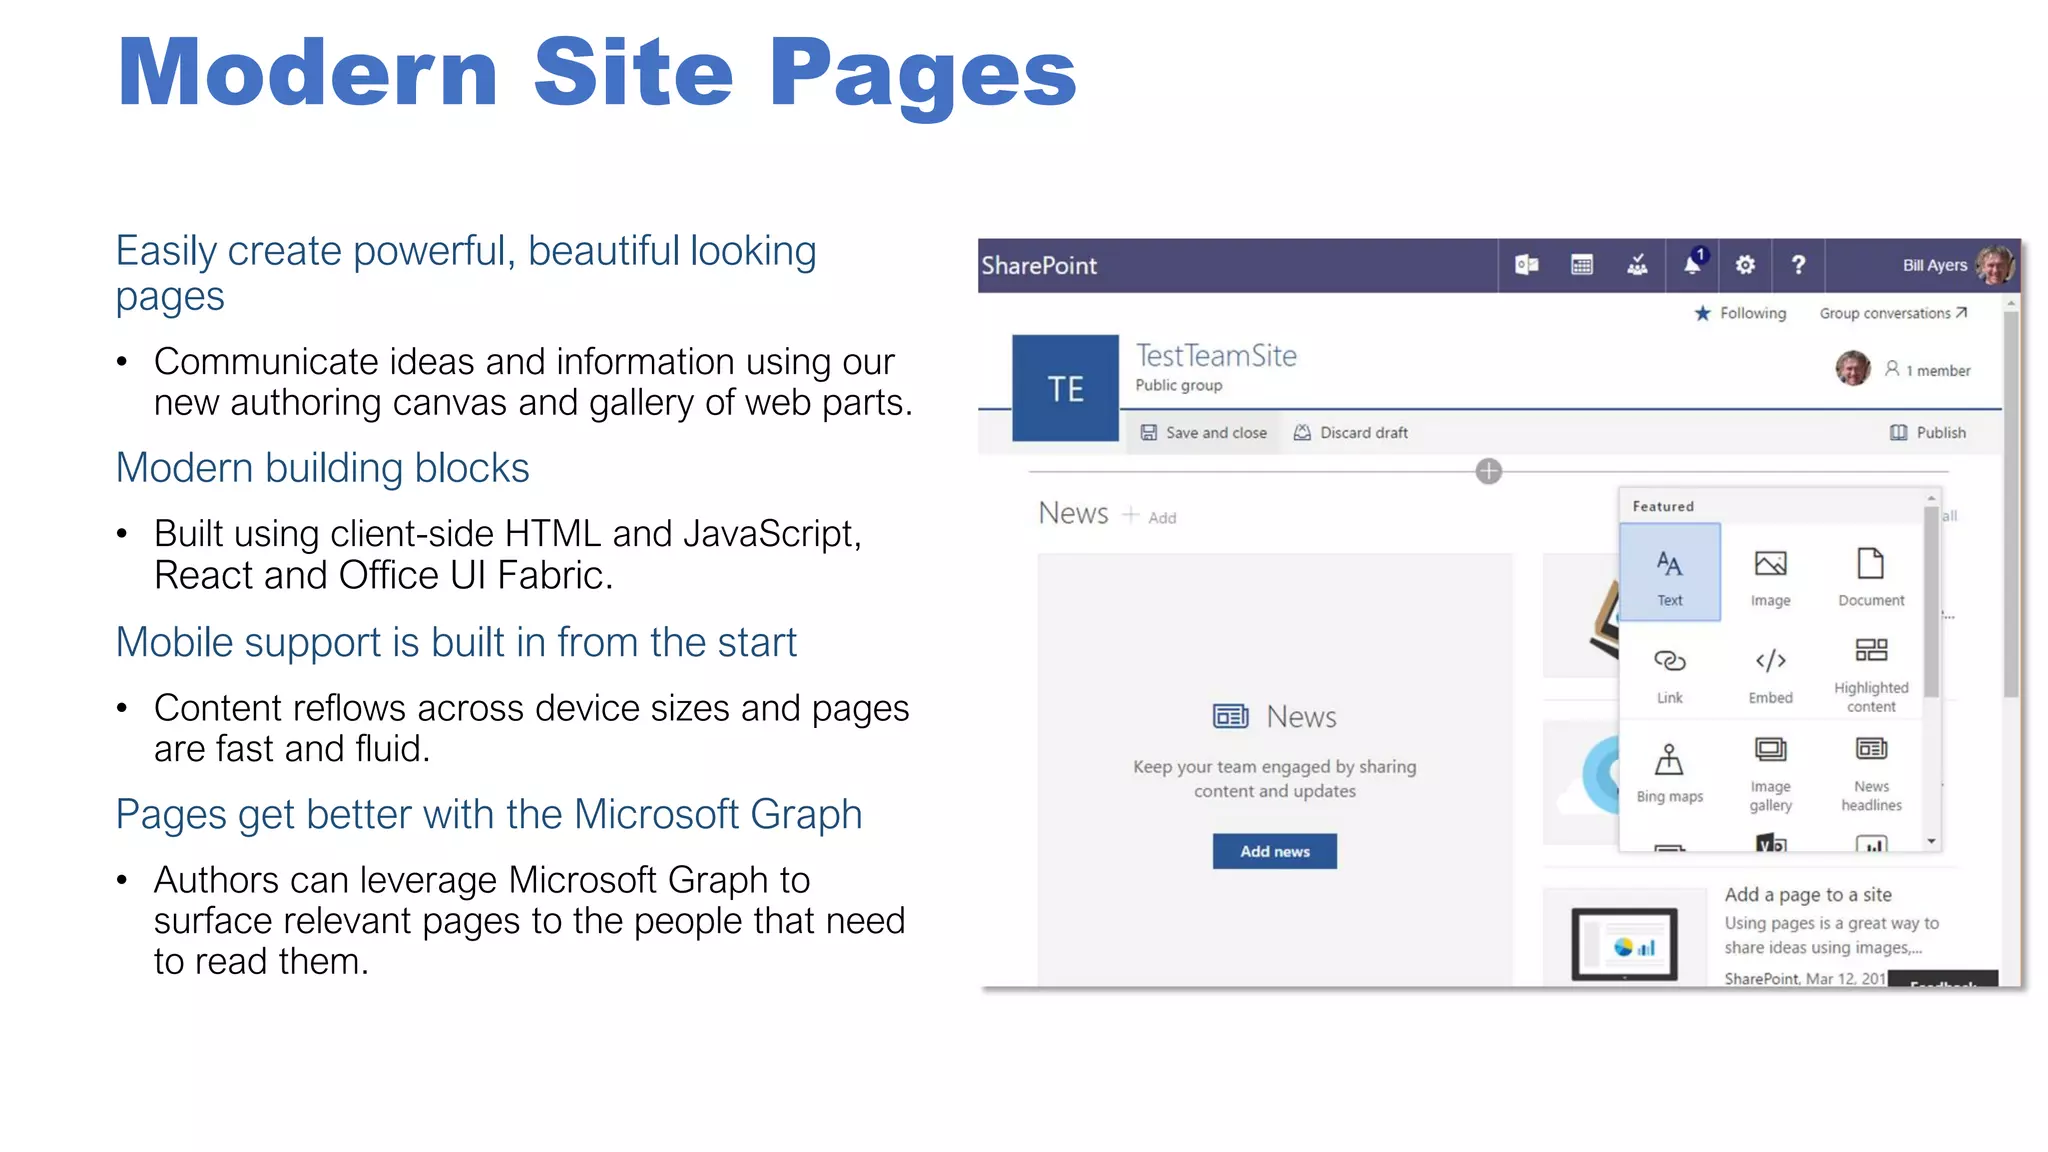Click the Featured header in picker

[1663, 506]
